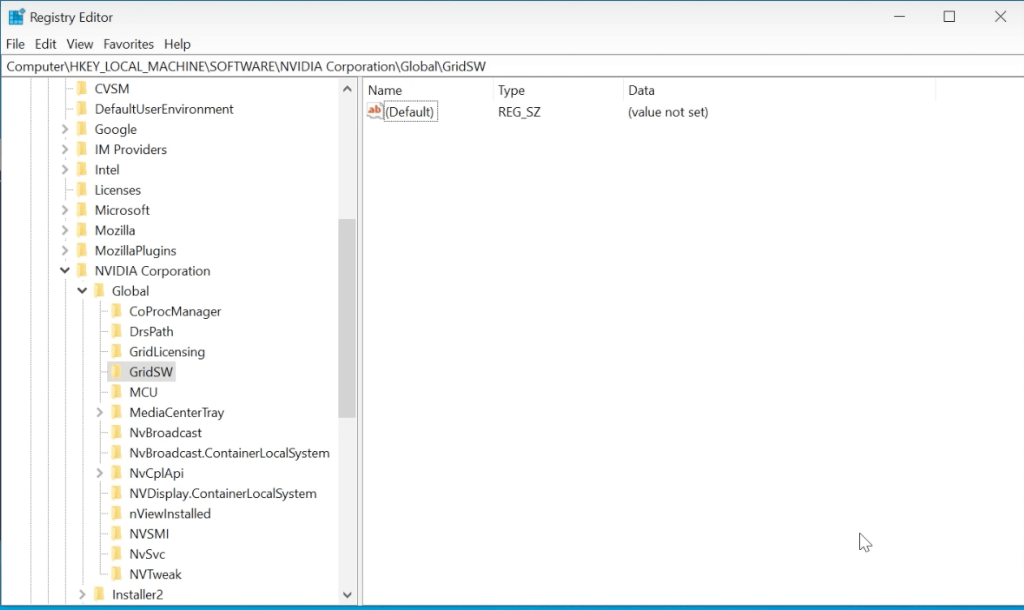Open the Favorites menu

(129, 44)
